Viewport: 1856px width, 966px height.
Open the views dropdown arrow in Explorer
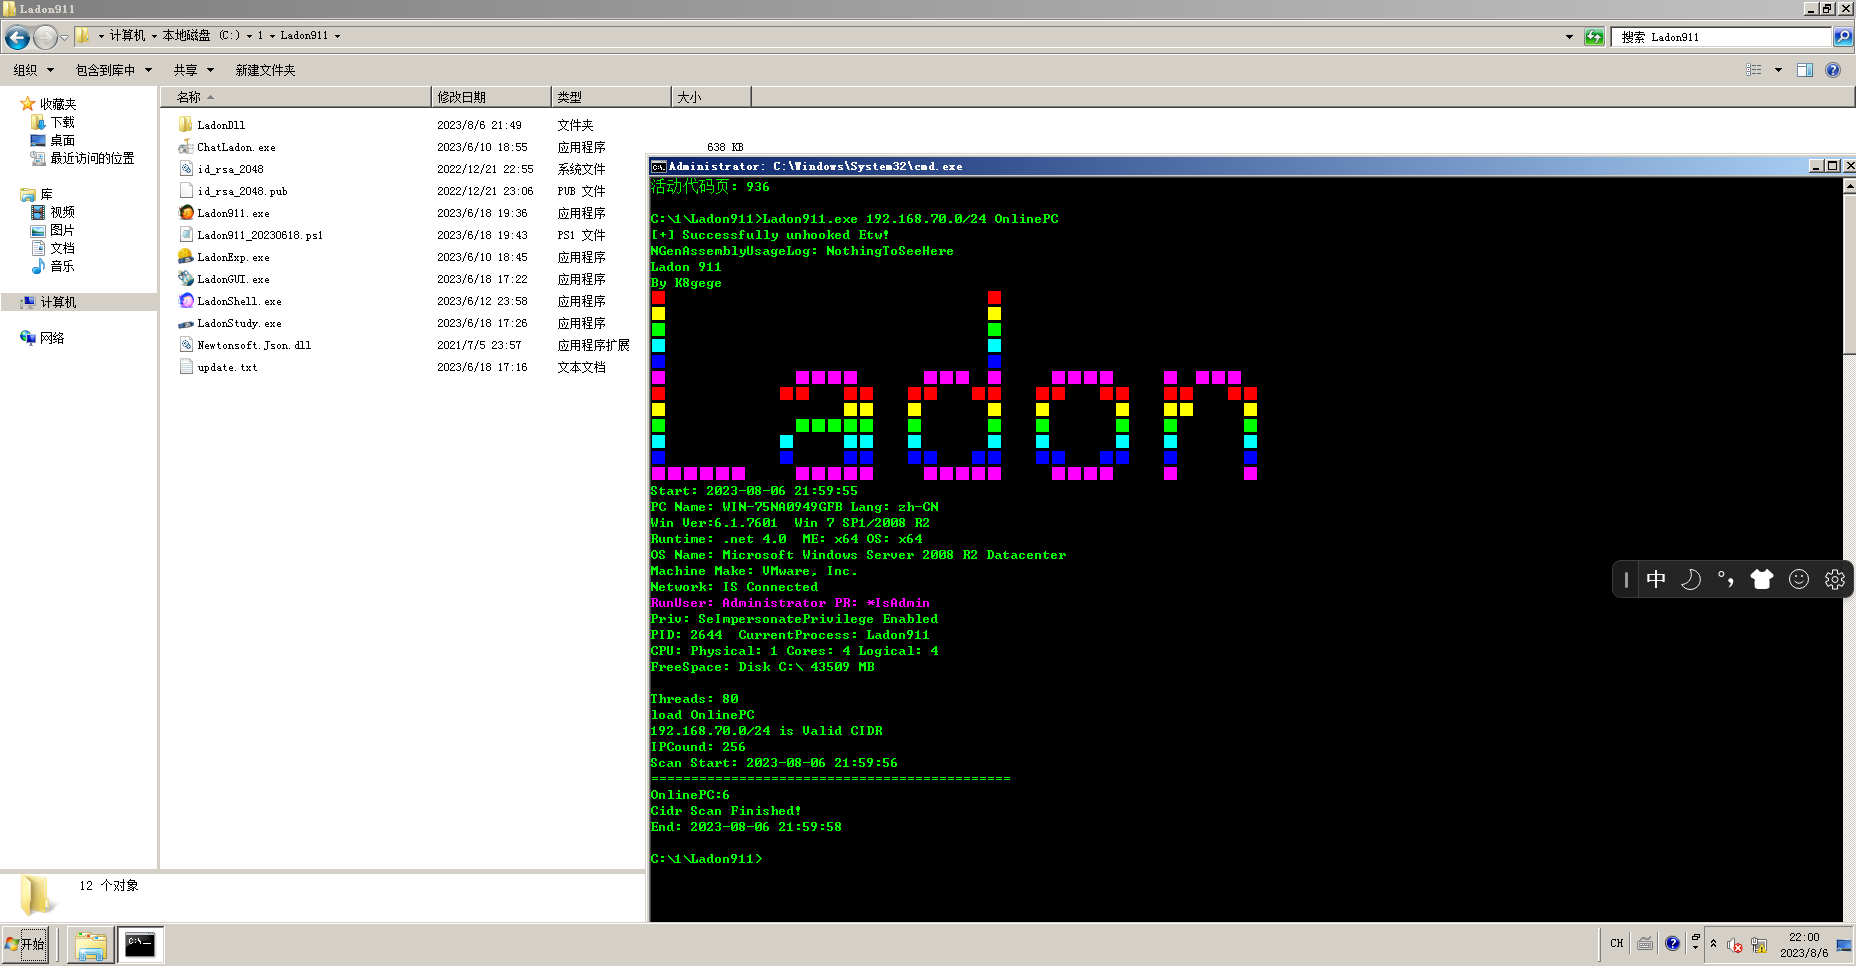[1777, 70]
